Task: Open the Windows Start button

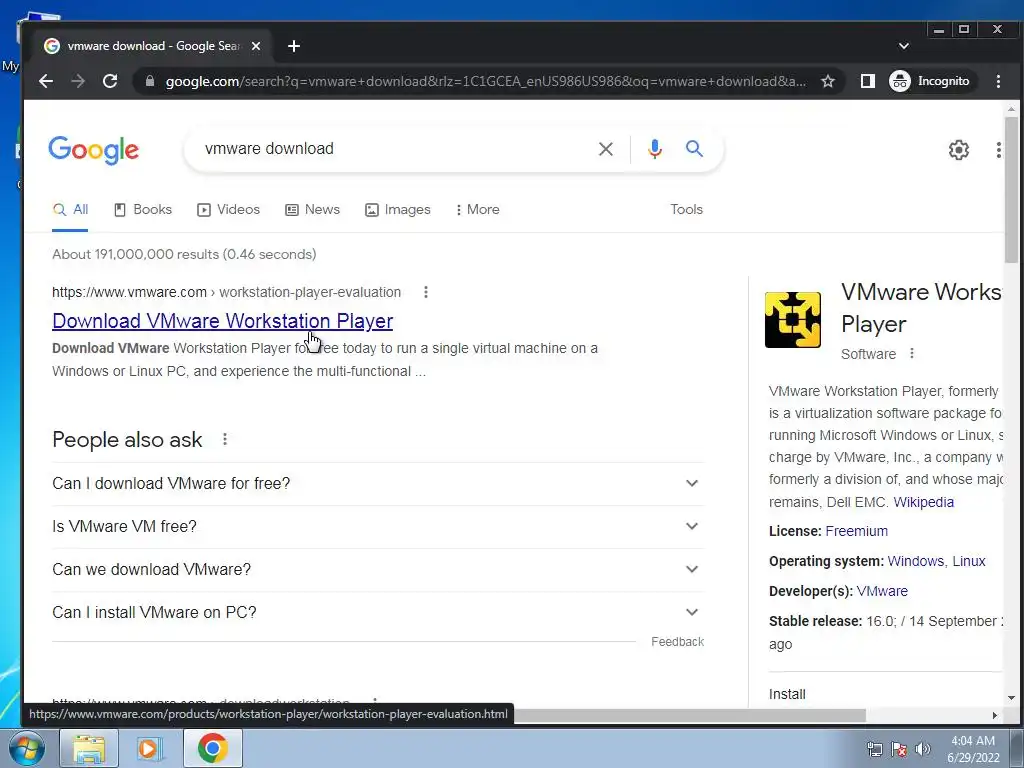Action: pos(27,748)
